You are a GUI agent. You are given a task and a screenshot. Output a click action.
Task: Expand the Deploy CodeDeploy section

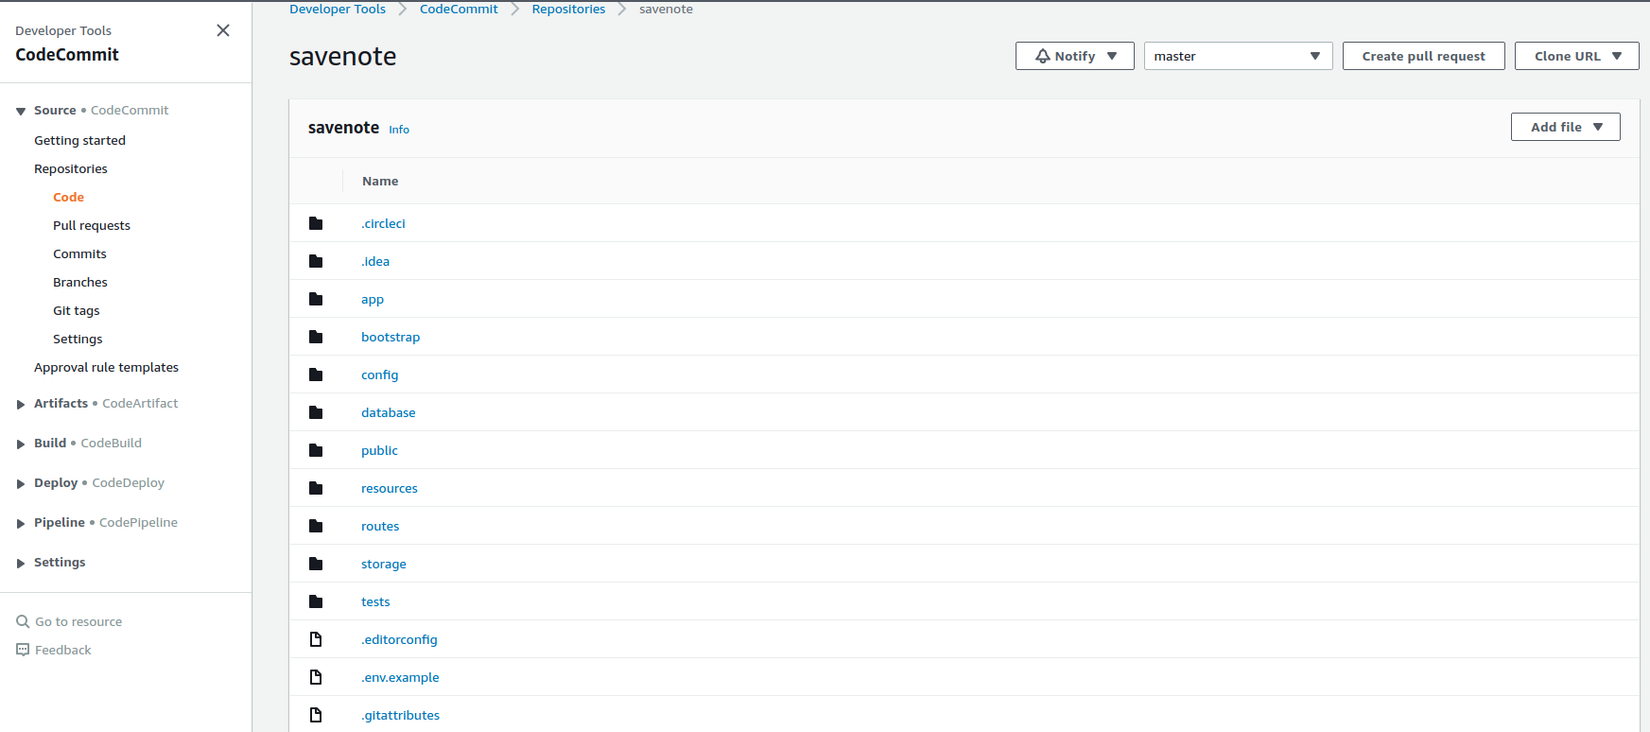pyautogui.click(x=21, y=484)
